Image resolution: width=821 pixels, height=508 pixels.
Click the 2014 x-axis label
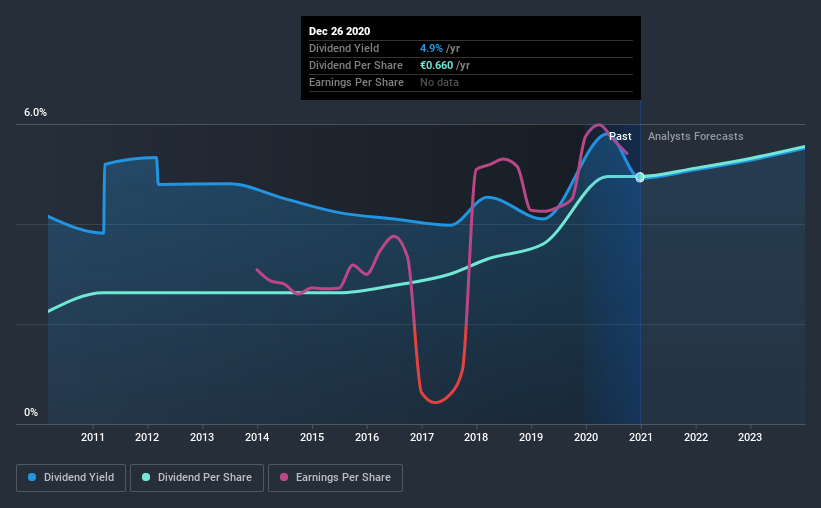click(x=257, y=437)
